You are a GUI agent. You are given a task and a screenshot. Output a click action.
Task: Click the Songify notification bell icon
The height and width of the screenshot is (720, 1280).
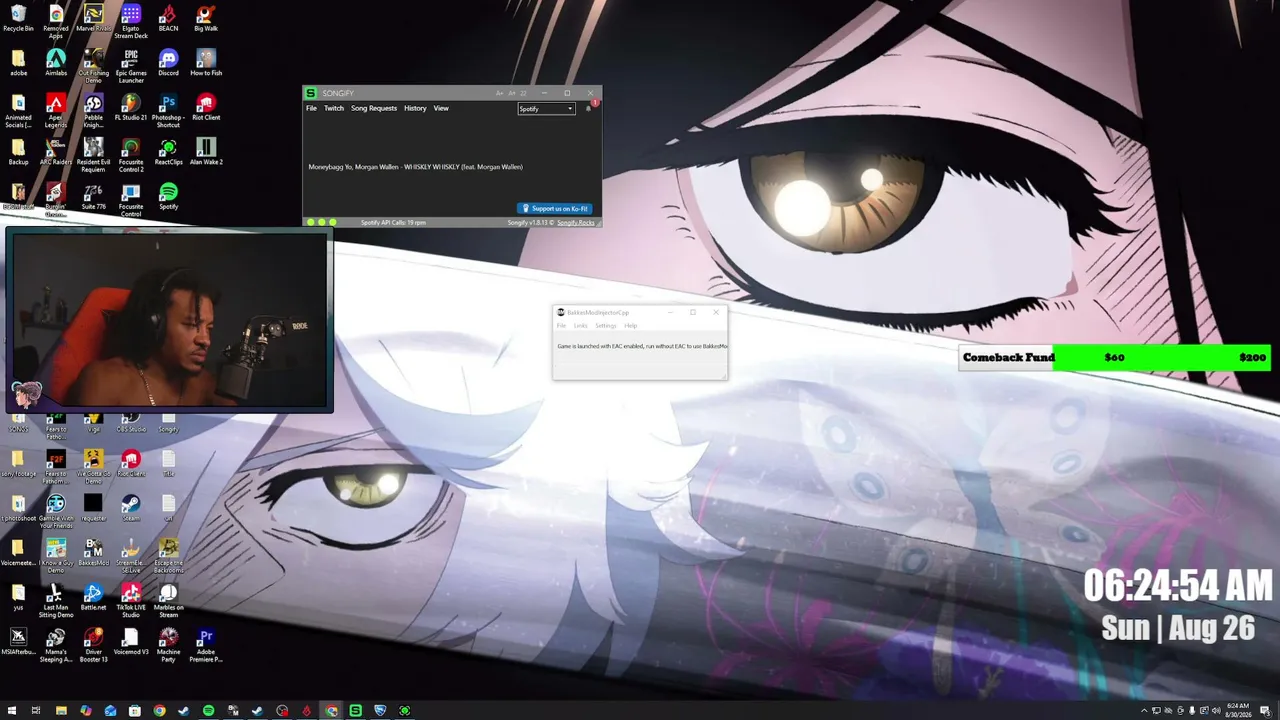[x=589, y=108]
